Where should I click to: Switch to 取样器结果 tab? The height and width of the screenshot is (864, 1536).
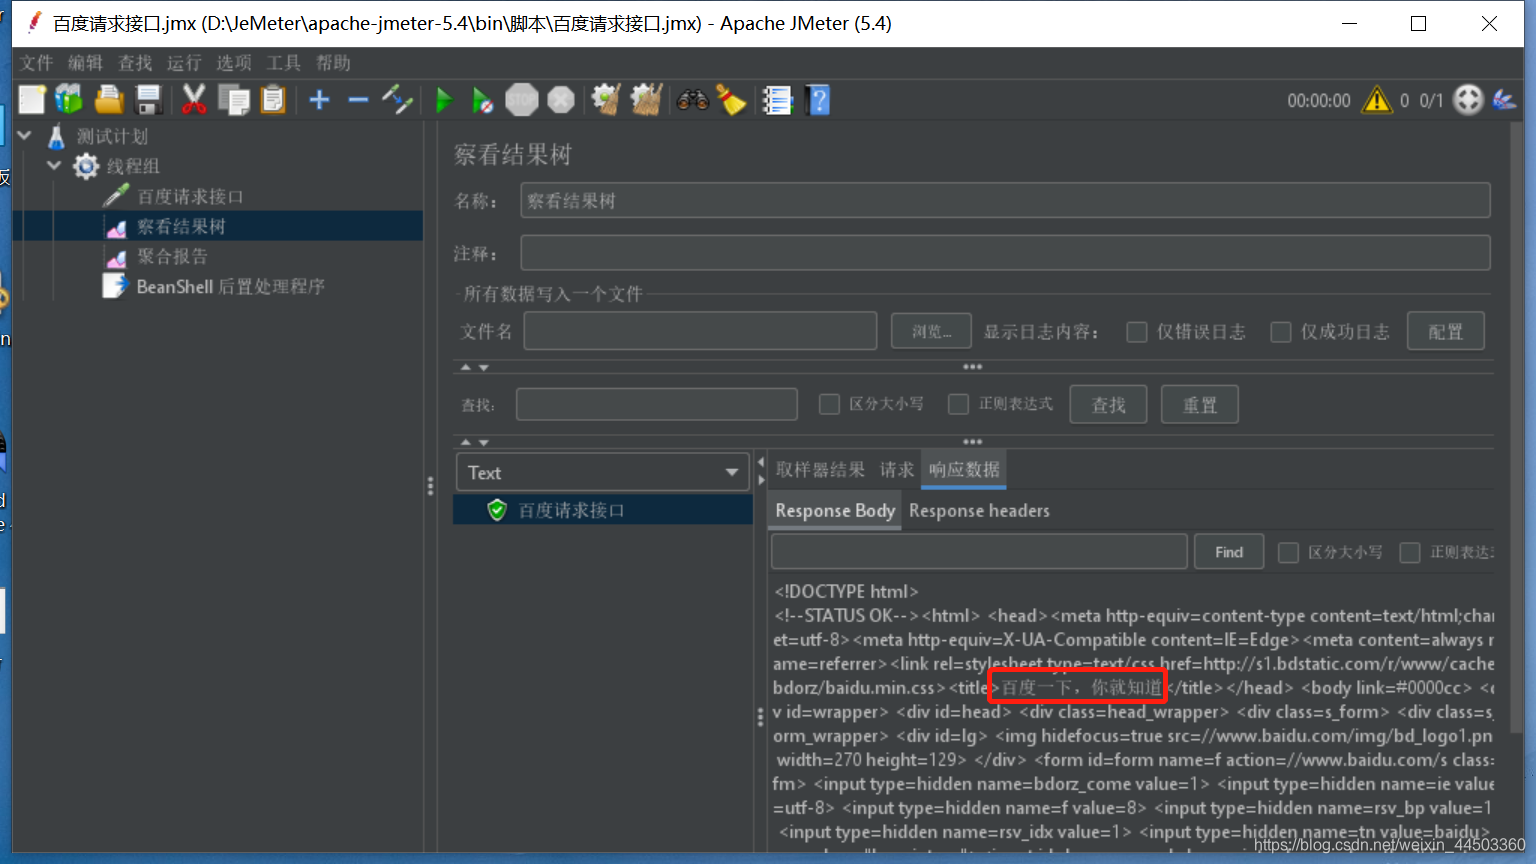point(820,469)
